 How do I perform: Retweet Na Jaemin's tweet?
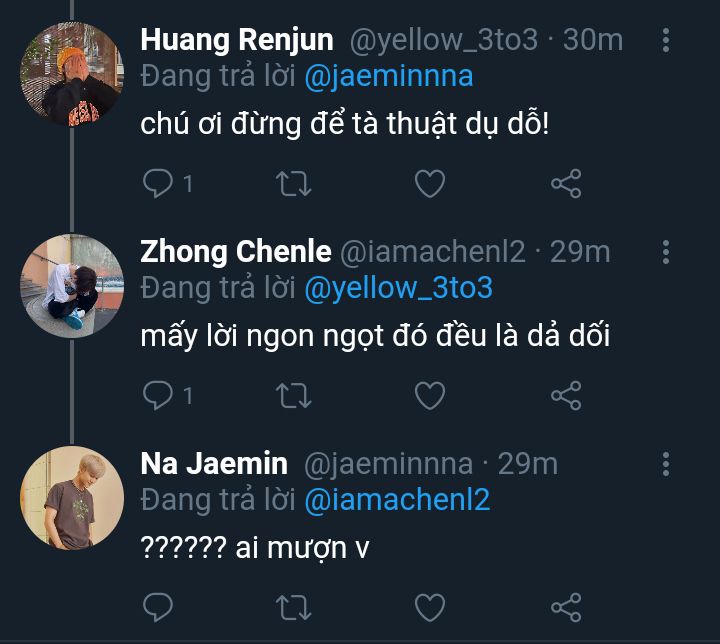pyautogui.click(x=294, y=607)
